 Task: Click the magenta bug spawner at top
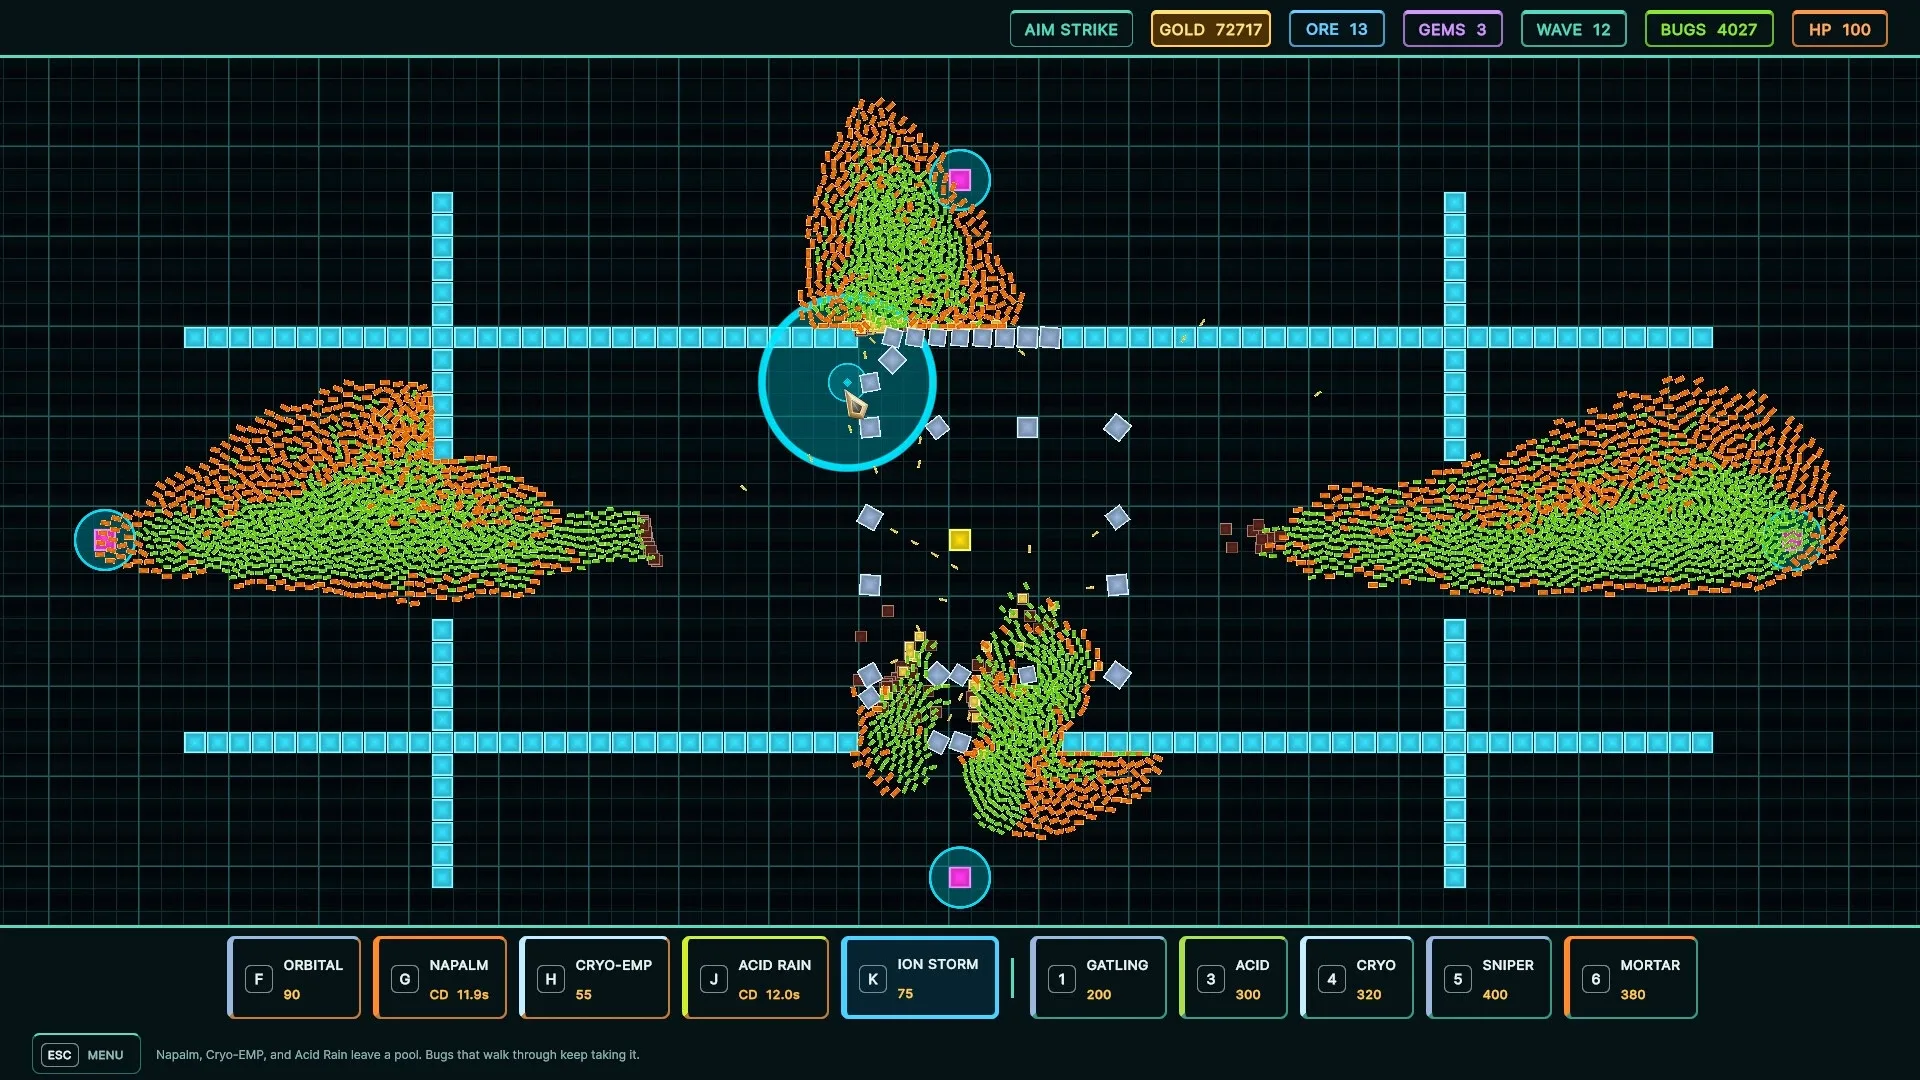pos(960,180)
